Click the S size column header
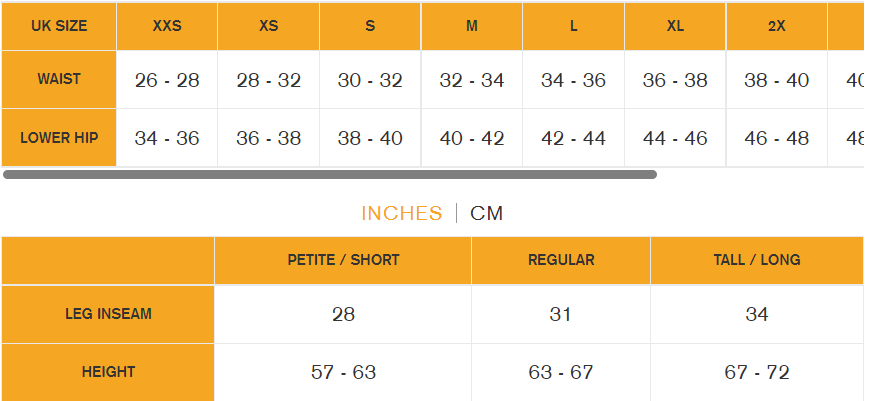Image resolution: width=870 pixels, height=401 pixels. coord(370,26)
